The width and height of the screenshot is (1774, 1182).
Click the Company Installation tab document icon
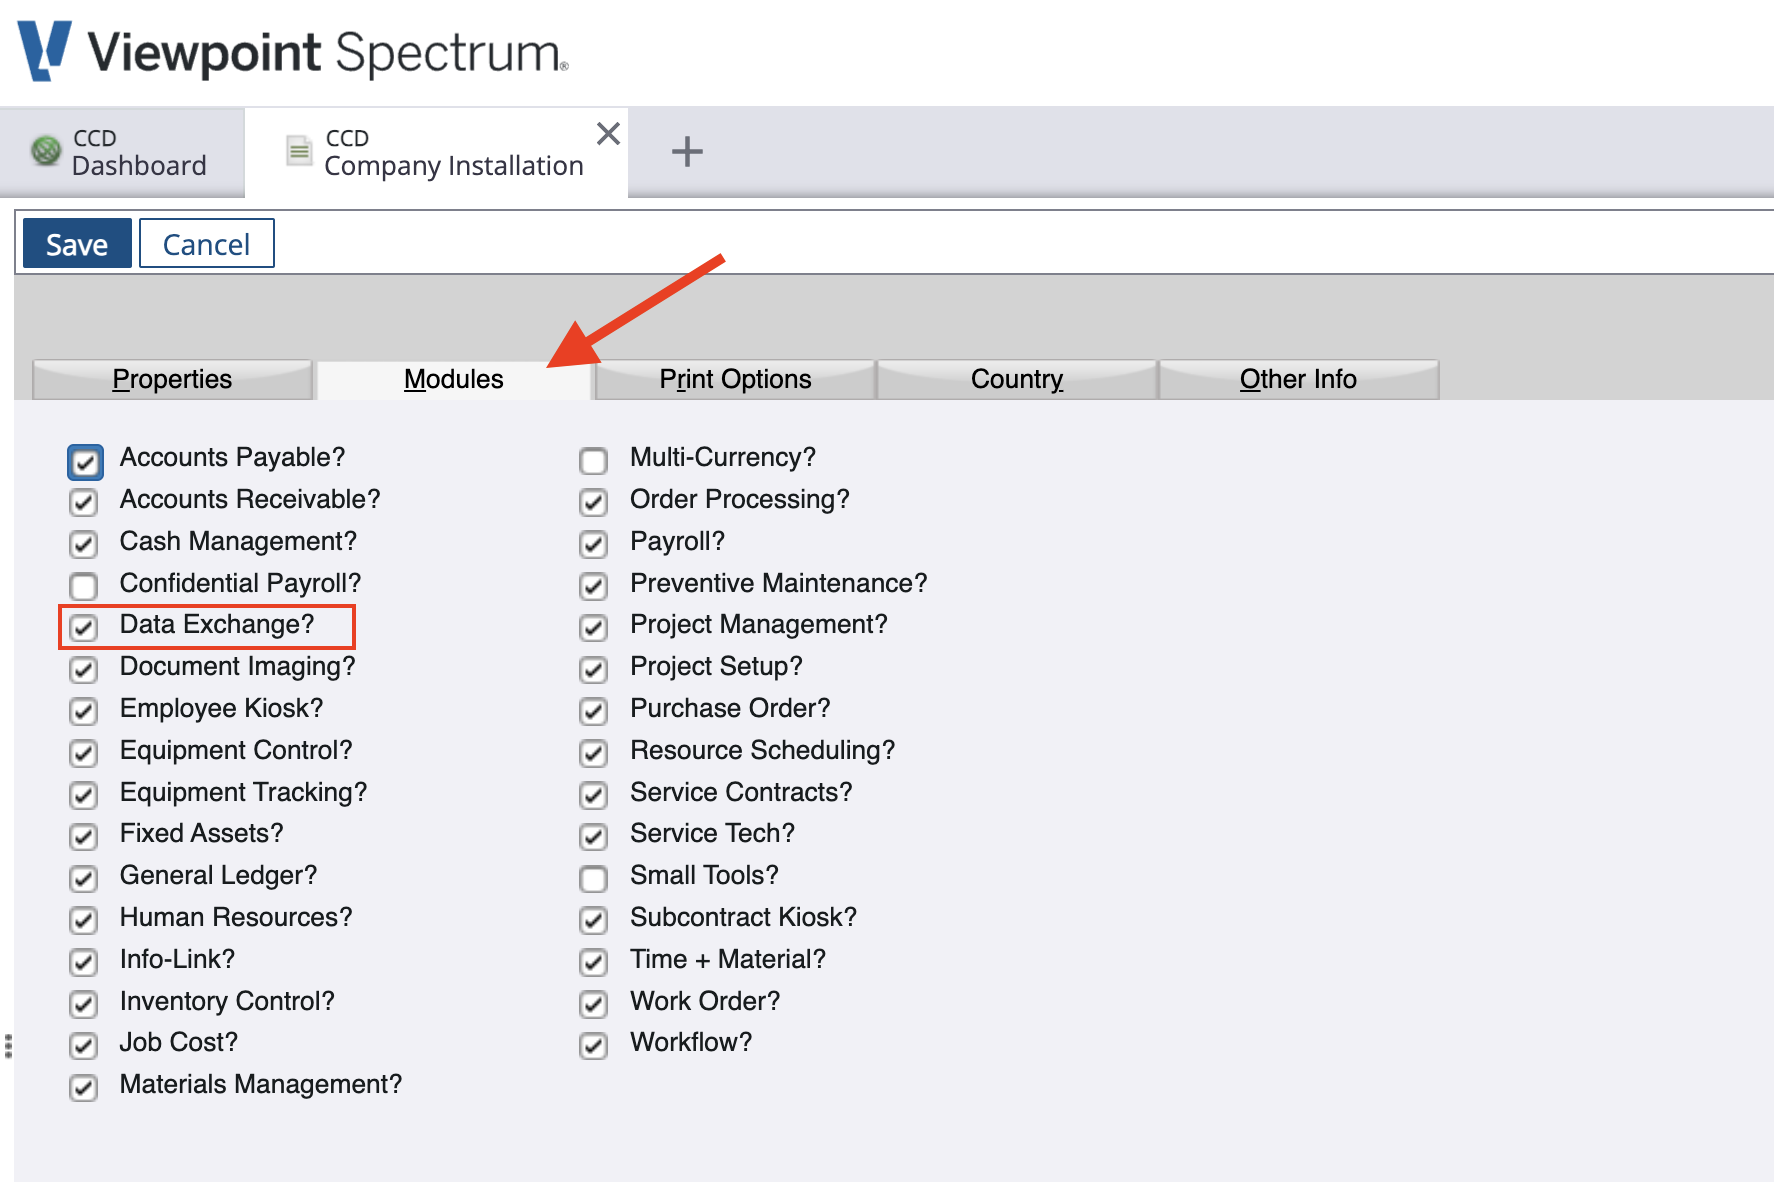click(299, 151)
